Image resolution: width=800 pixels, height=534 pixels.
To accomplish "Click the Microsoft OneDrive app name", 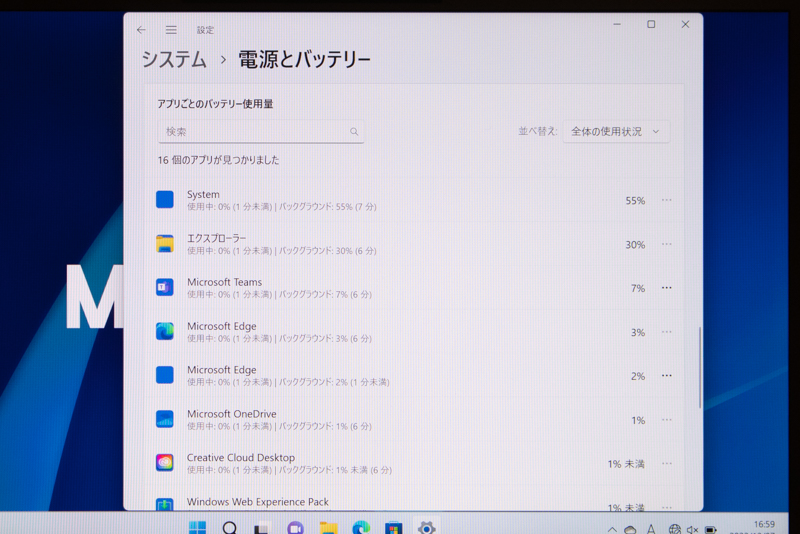I will click(232, 414).
